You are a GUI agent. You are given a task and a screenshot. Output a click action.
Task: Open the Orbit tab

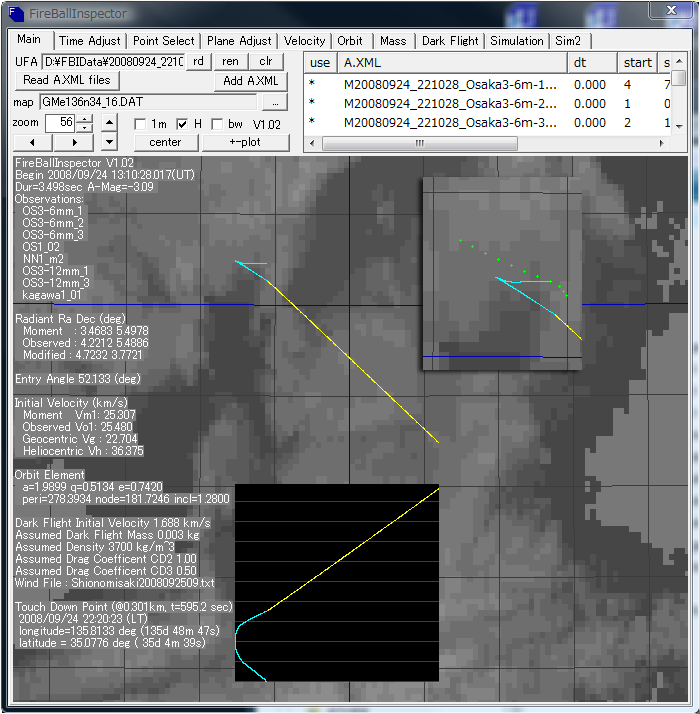[350, 41]
